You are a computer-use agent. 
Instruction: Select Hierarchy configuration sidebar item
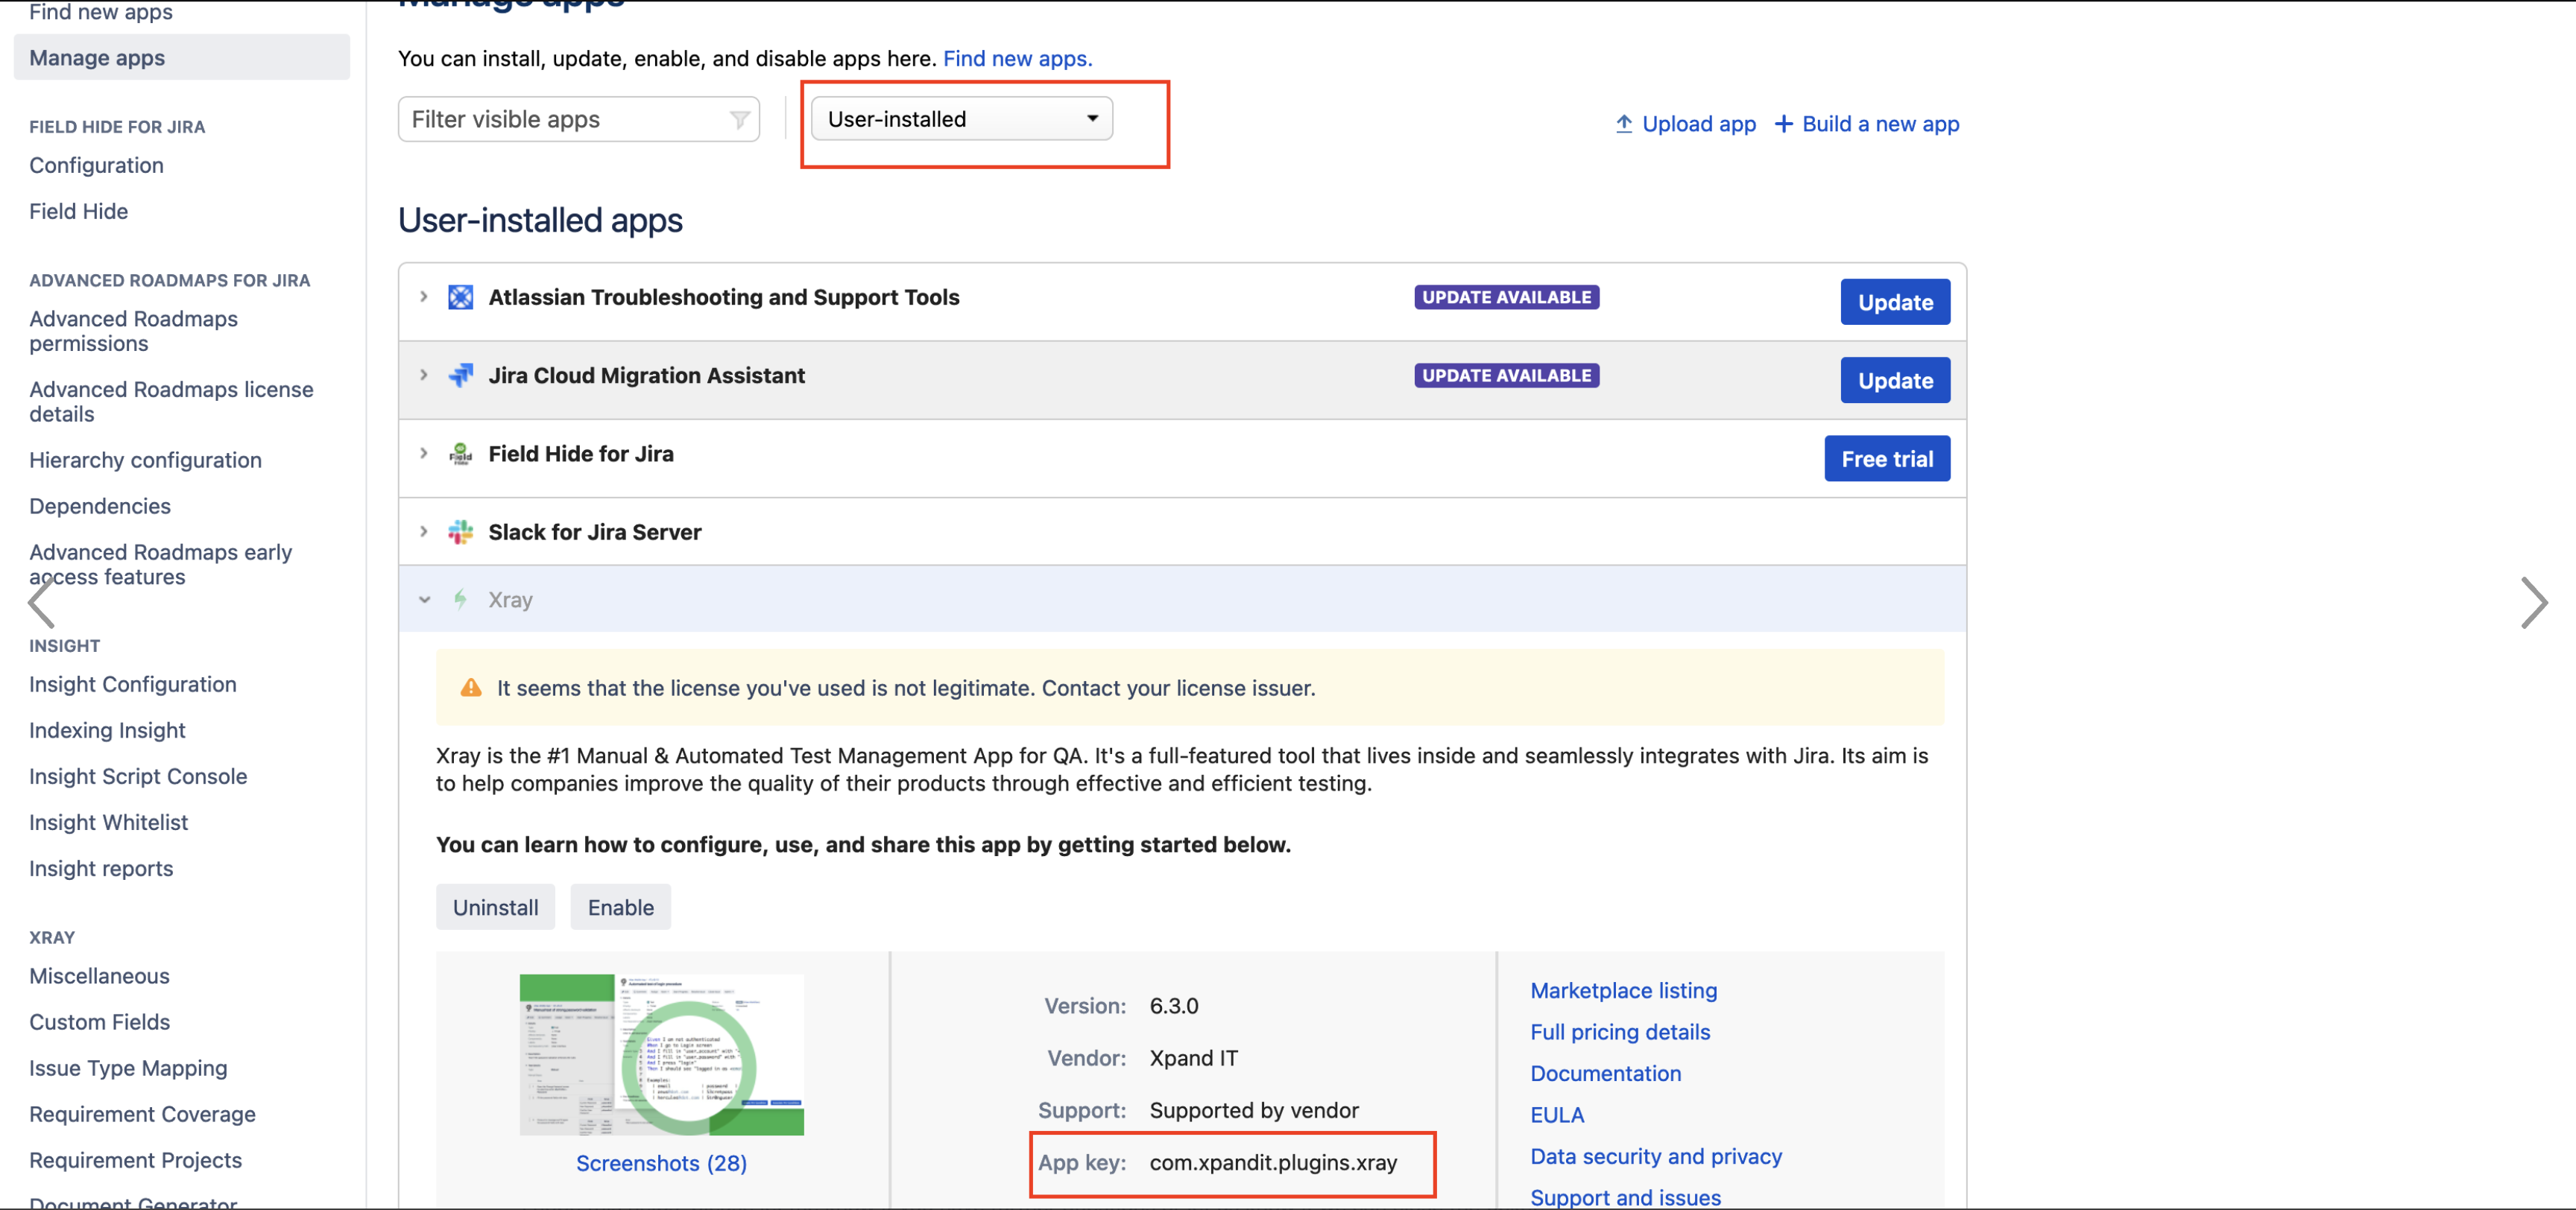tap(145, 460)
